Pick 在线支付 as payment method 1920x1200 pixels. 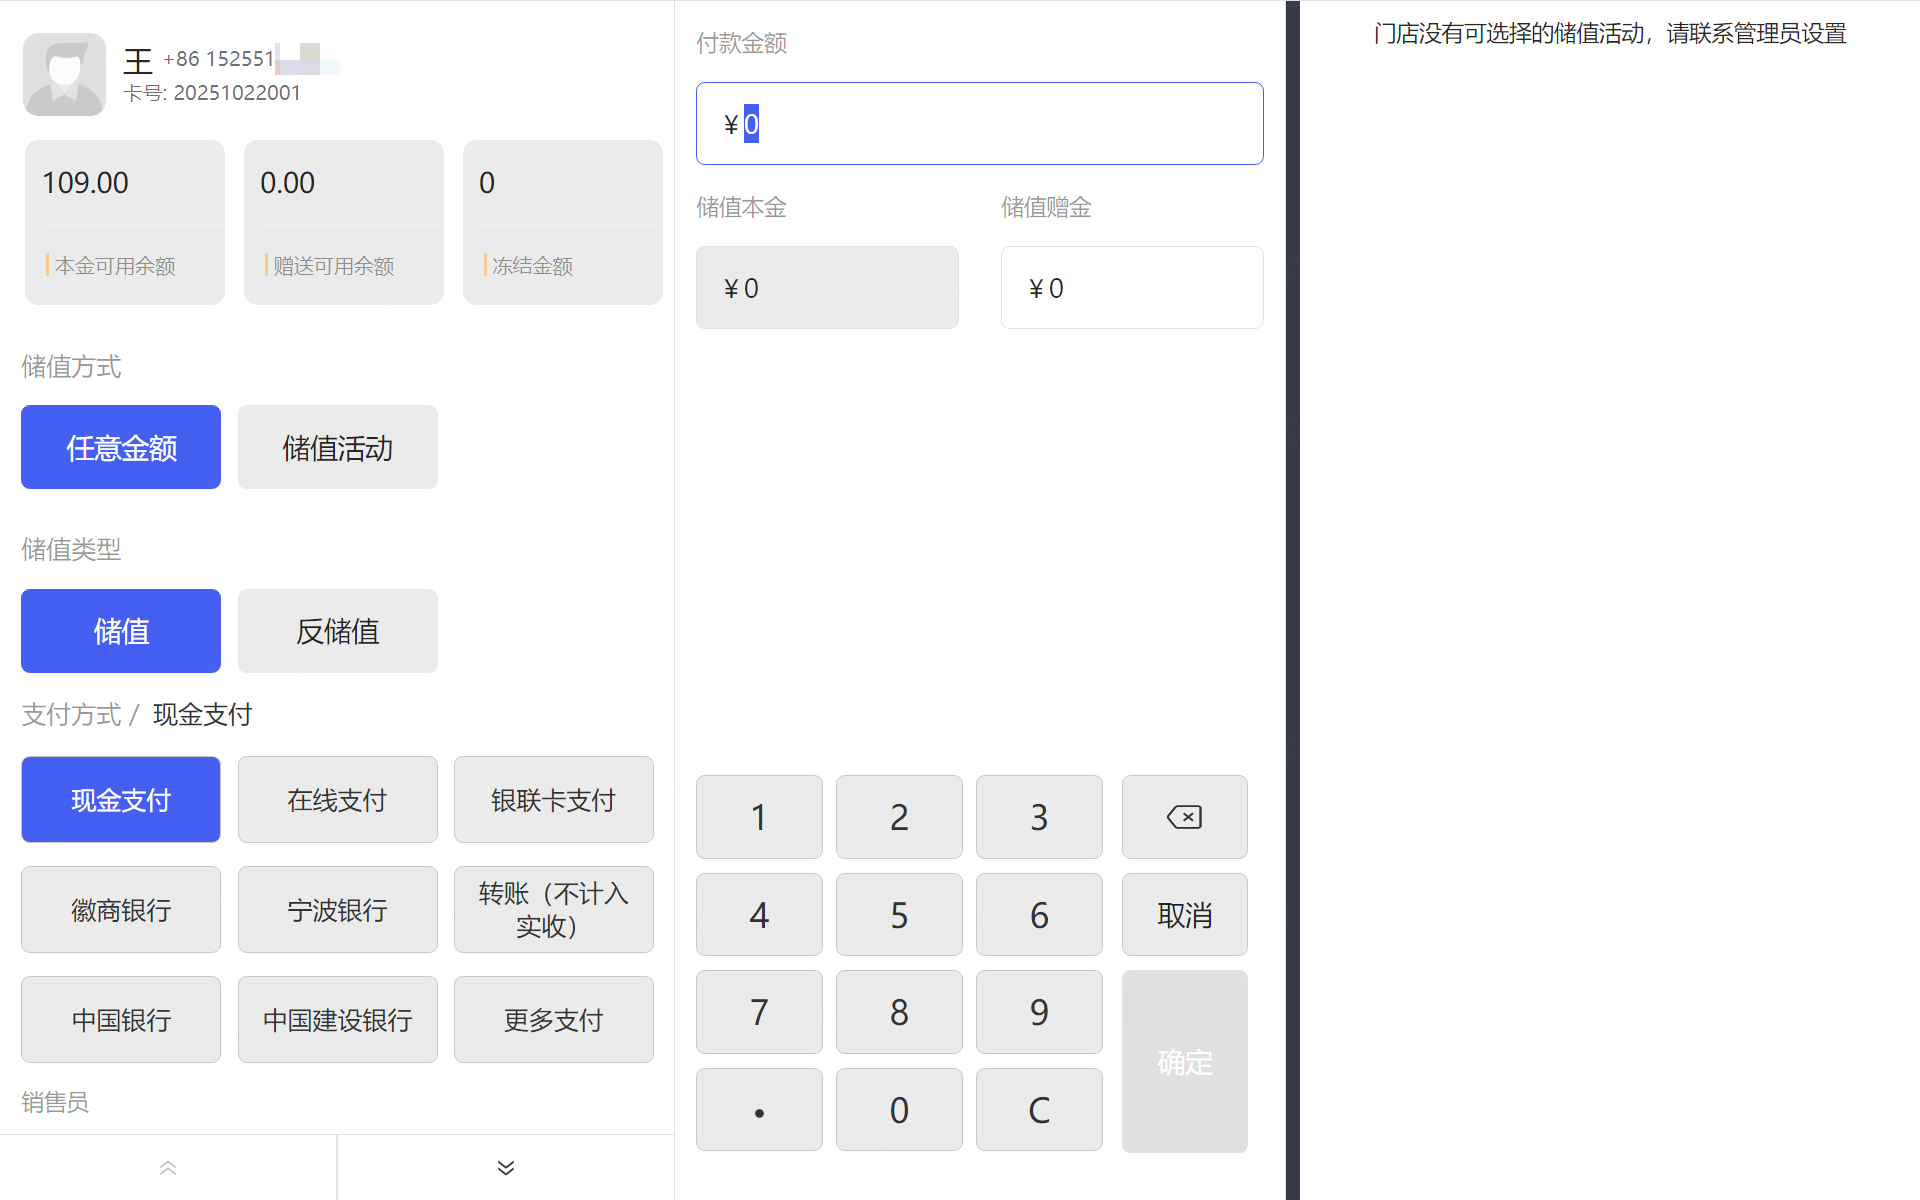click(337, 800)
